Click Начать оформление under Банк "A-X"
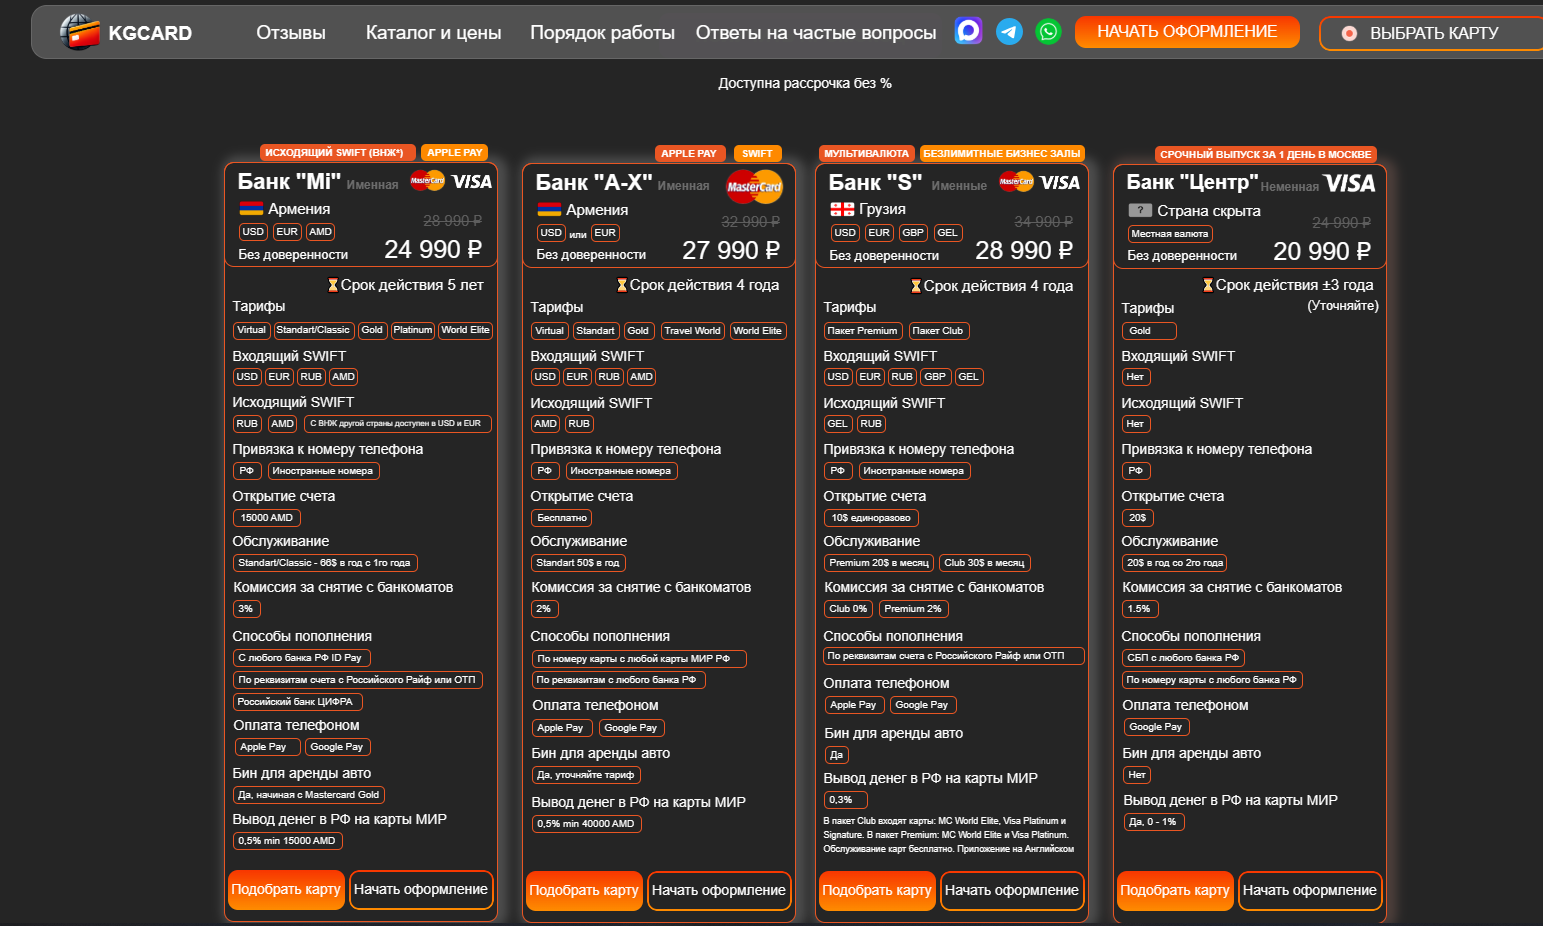 [719, 890]
